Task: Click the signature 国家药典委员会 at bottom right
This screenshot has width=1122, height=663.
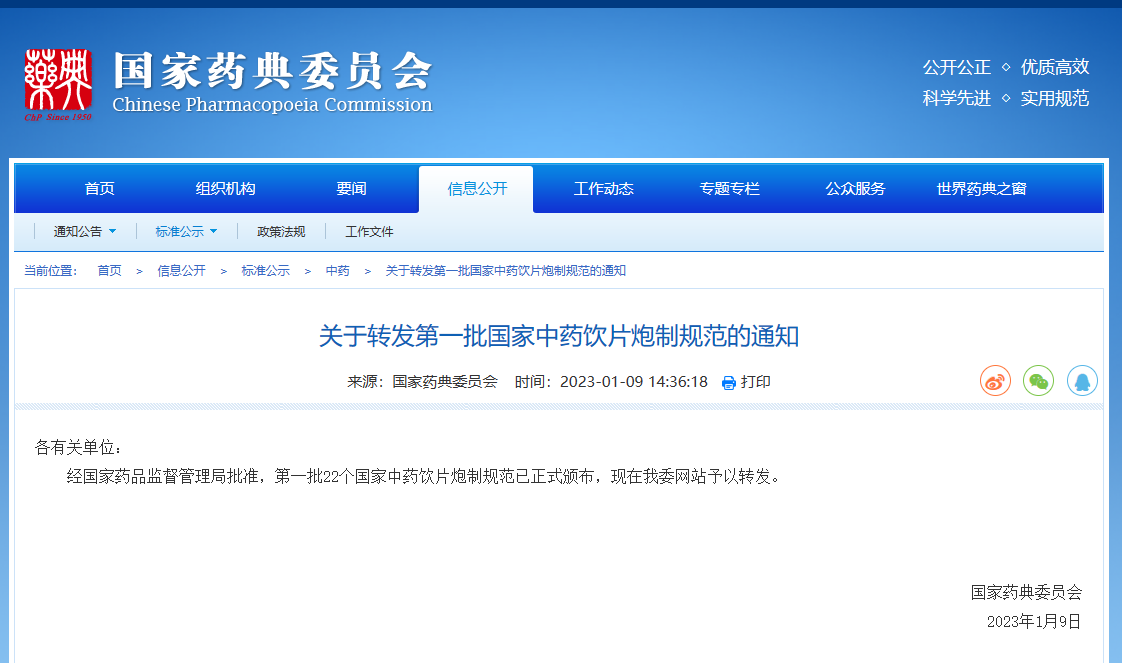Action: click(1026, 592)
